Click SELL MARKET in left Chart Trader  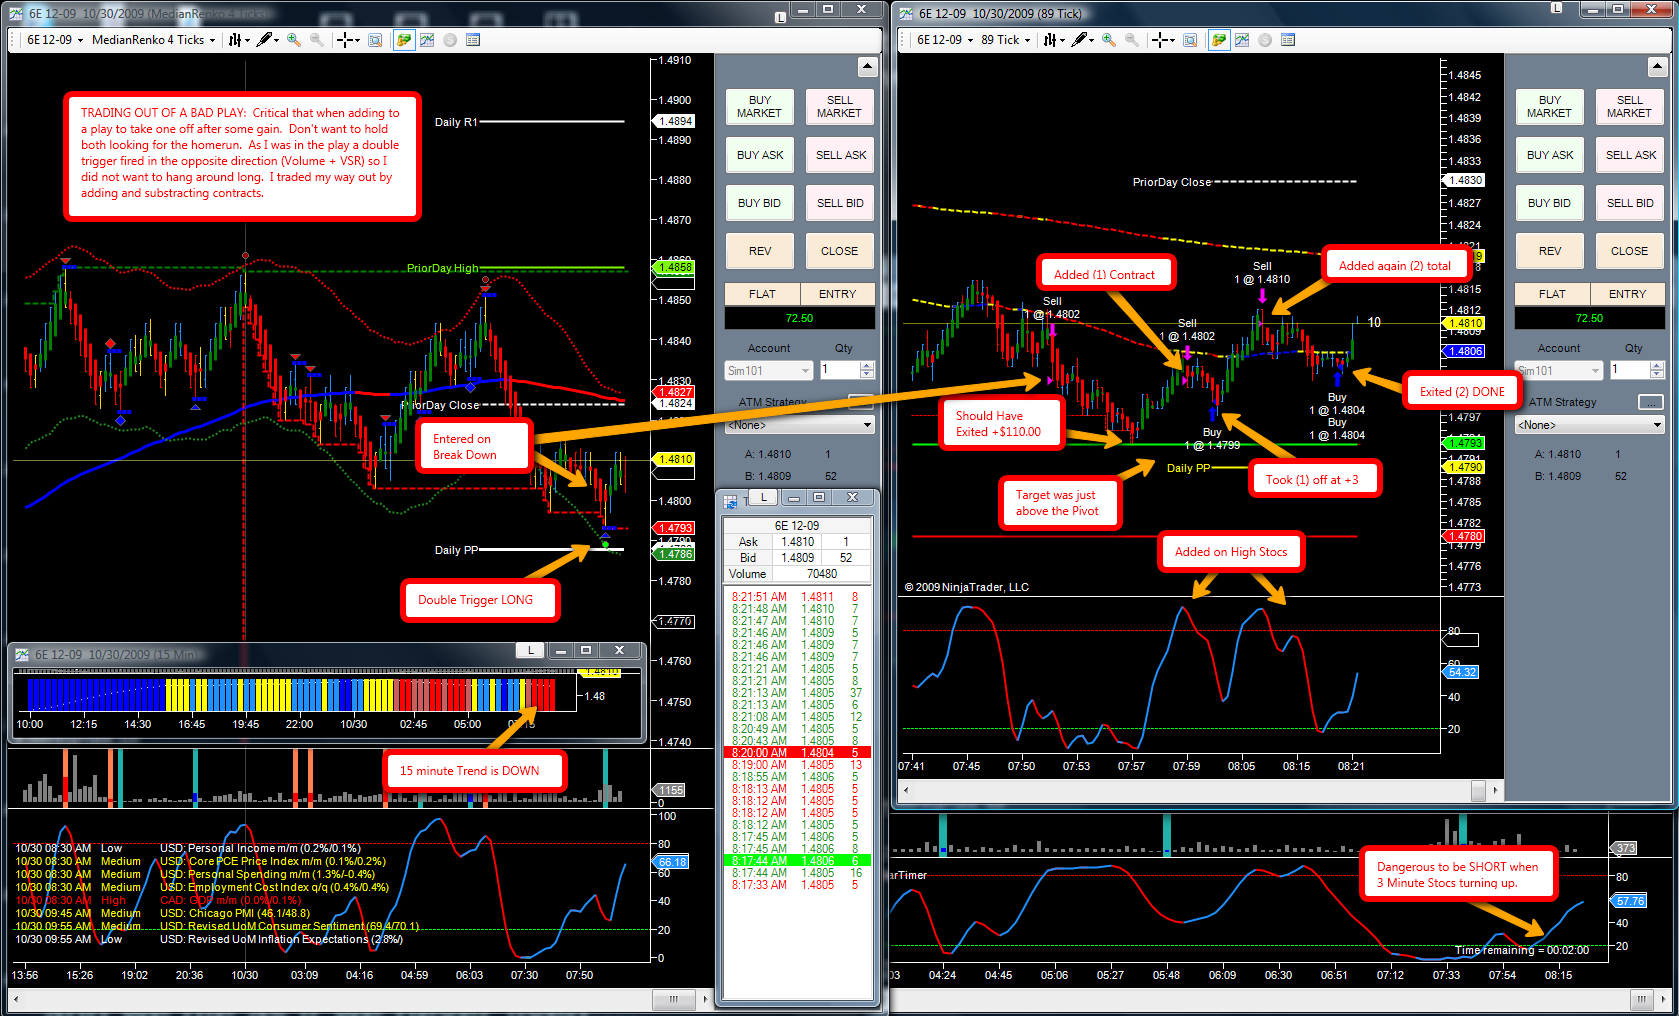click(840, 107)
